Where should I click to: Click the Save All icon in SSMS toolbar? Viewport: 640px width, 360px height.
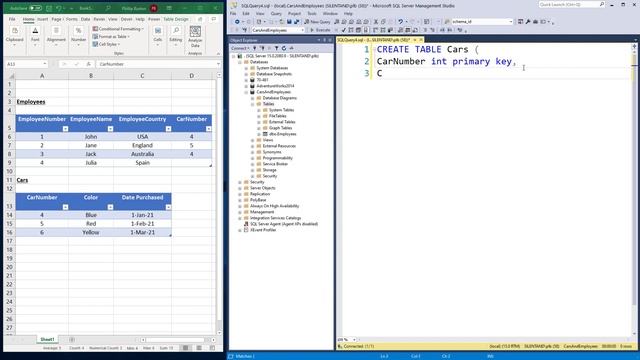pos(296,22)
